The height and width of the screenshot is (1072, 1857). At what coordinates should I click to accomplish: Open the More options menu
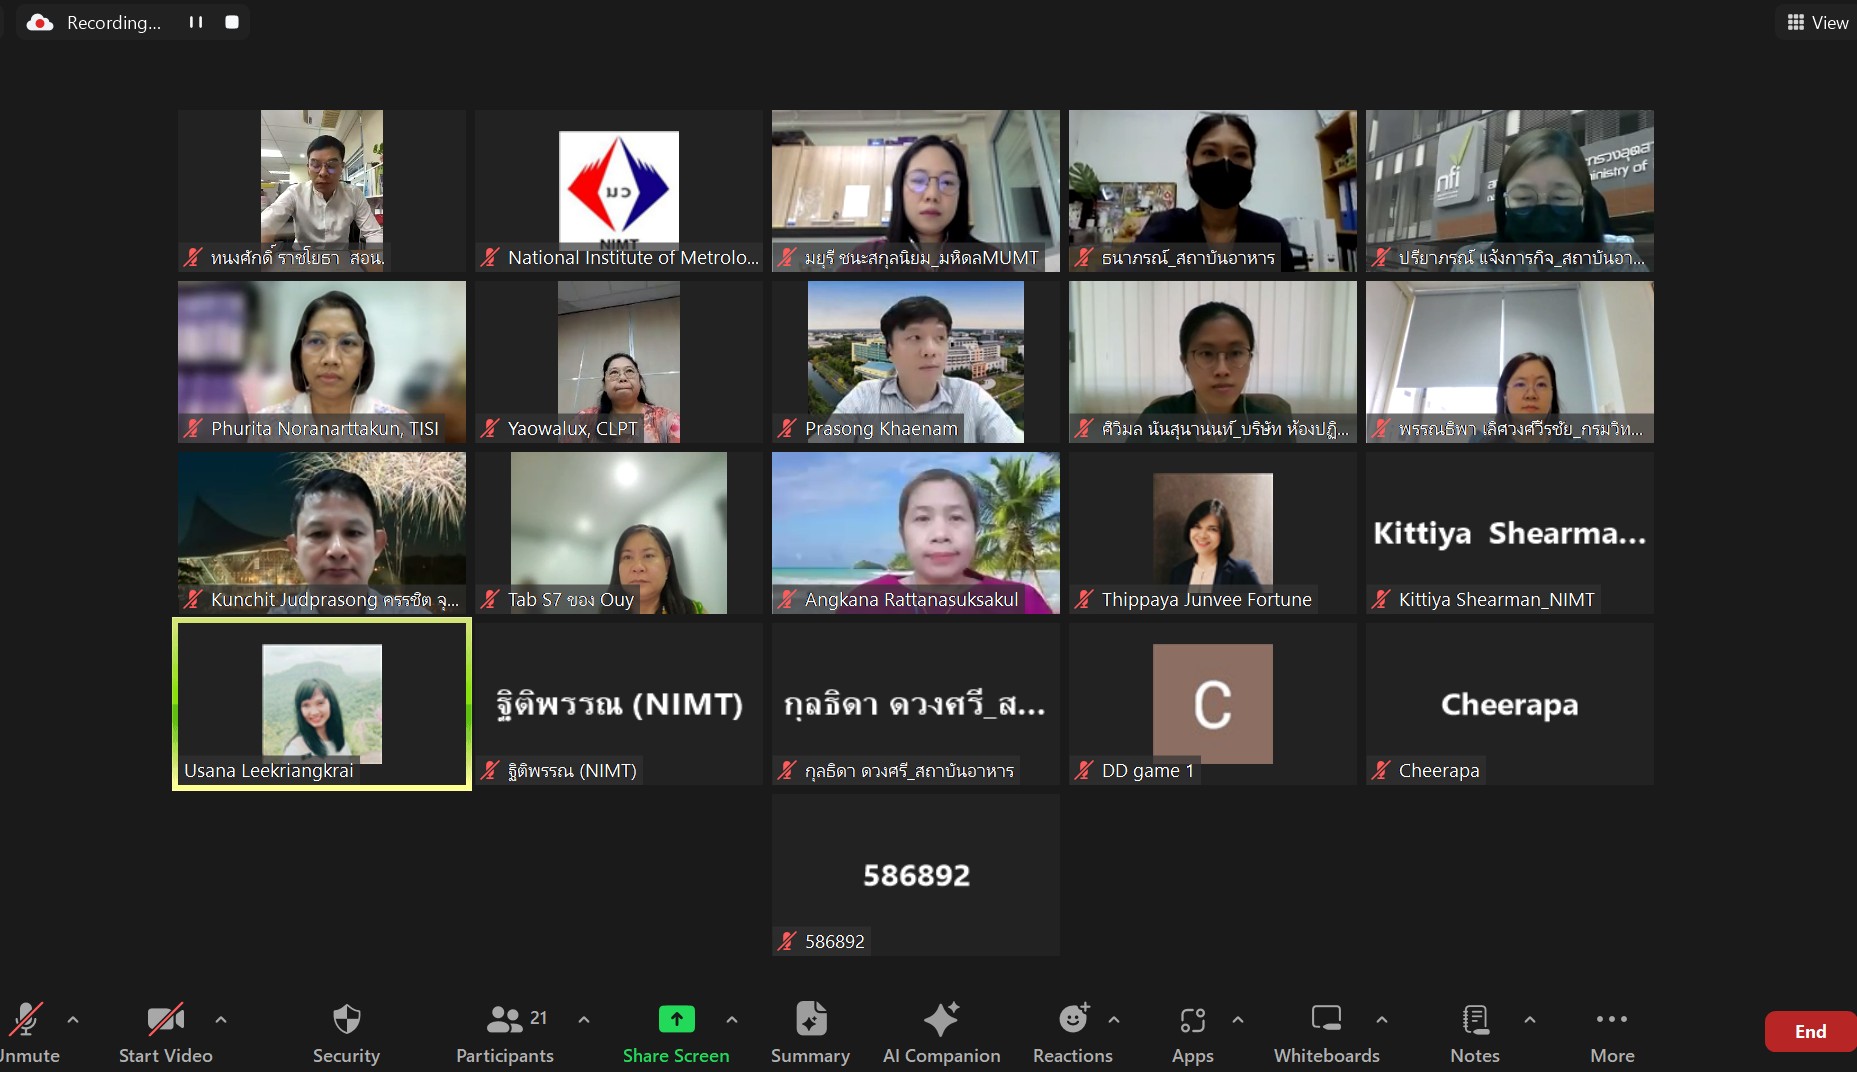point(1612,1020)
